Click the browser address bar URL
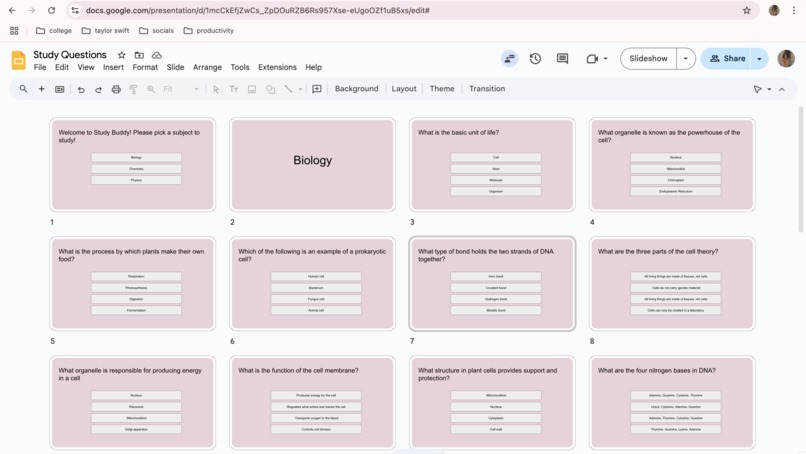 coord(257,10)
